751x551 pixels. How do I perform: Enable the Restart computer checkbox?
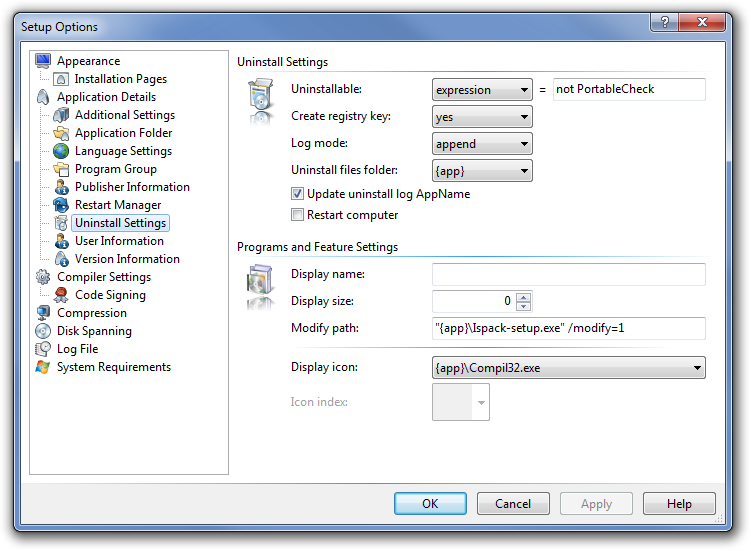tap(297, 215)
